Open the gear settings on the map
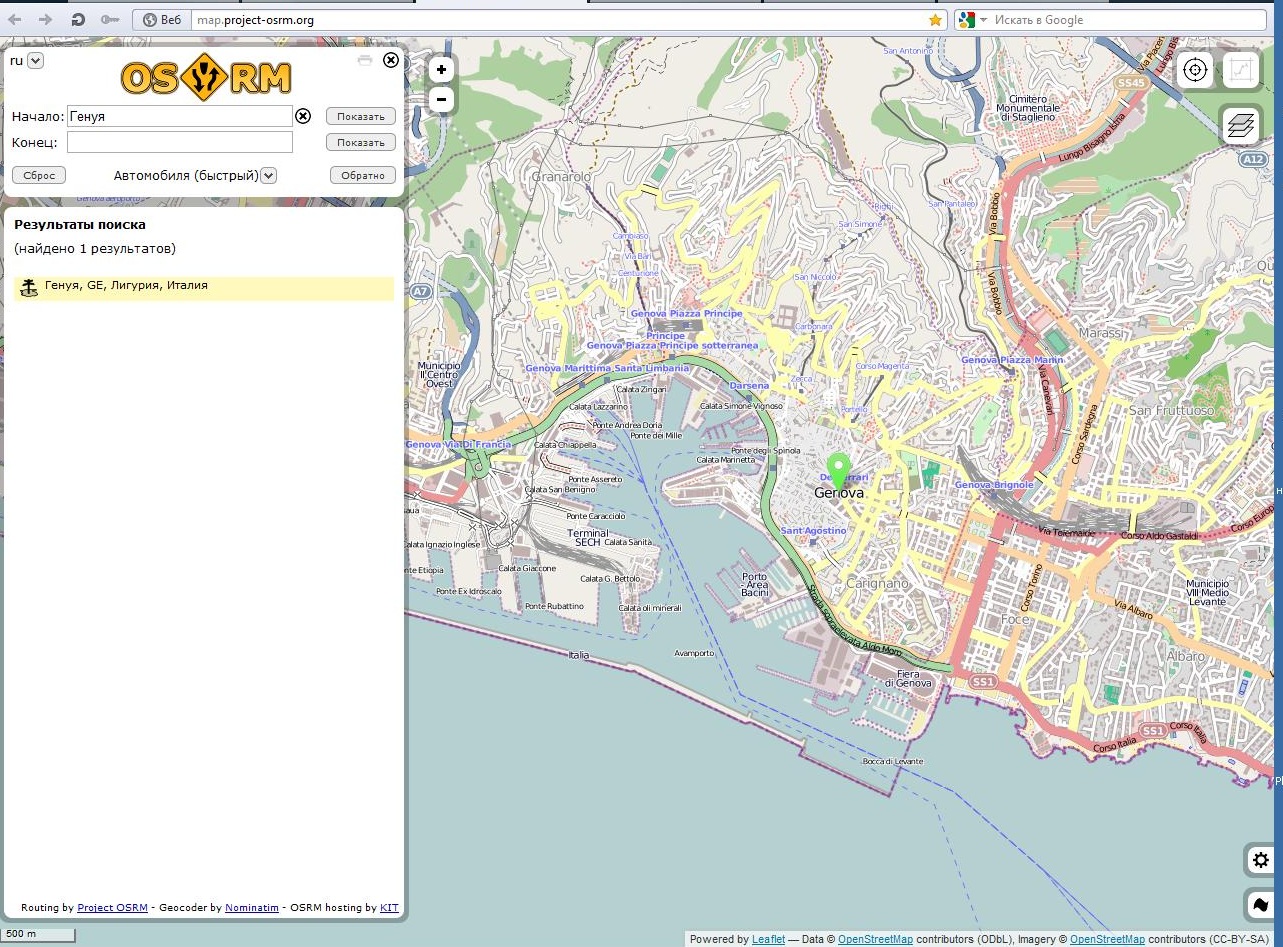1283x947 pixels. [x=1260, y=860]
